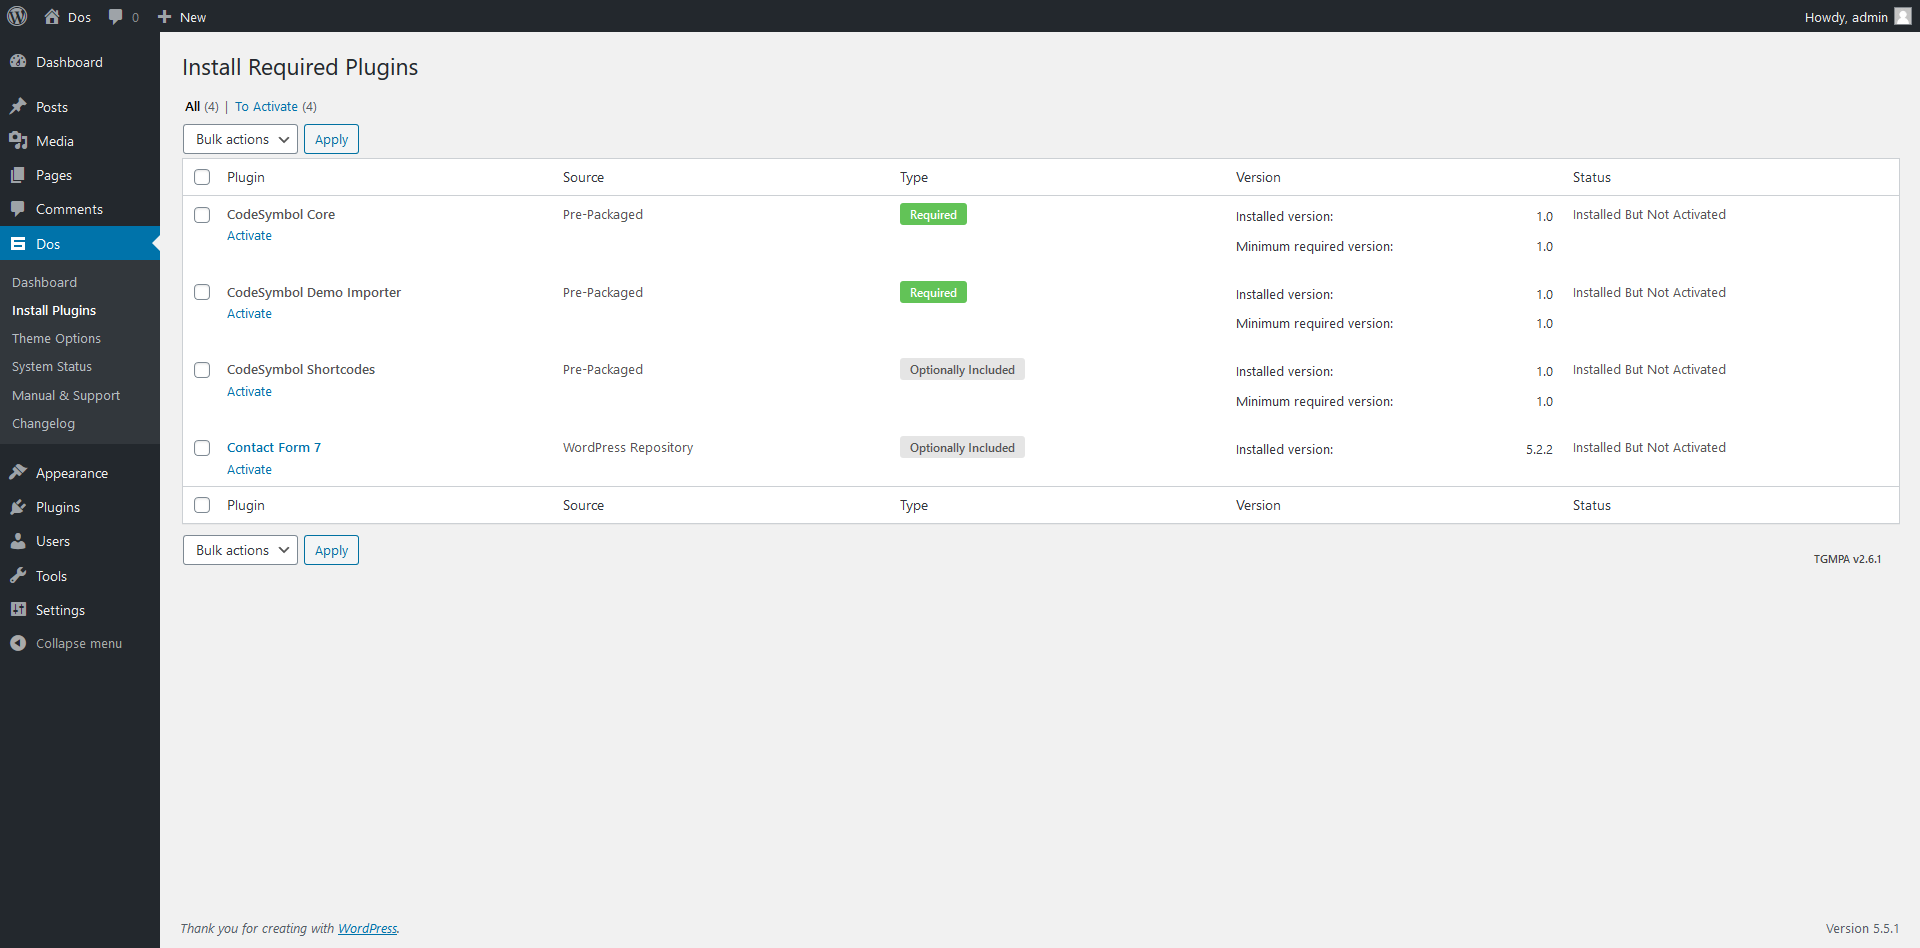Open the WordPress logo menu
The image size is (1920, 948).
[x=17, y=16]
